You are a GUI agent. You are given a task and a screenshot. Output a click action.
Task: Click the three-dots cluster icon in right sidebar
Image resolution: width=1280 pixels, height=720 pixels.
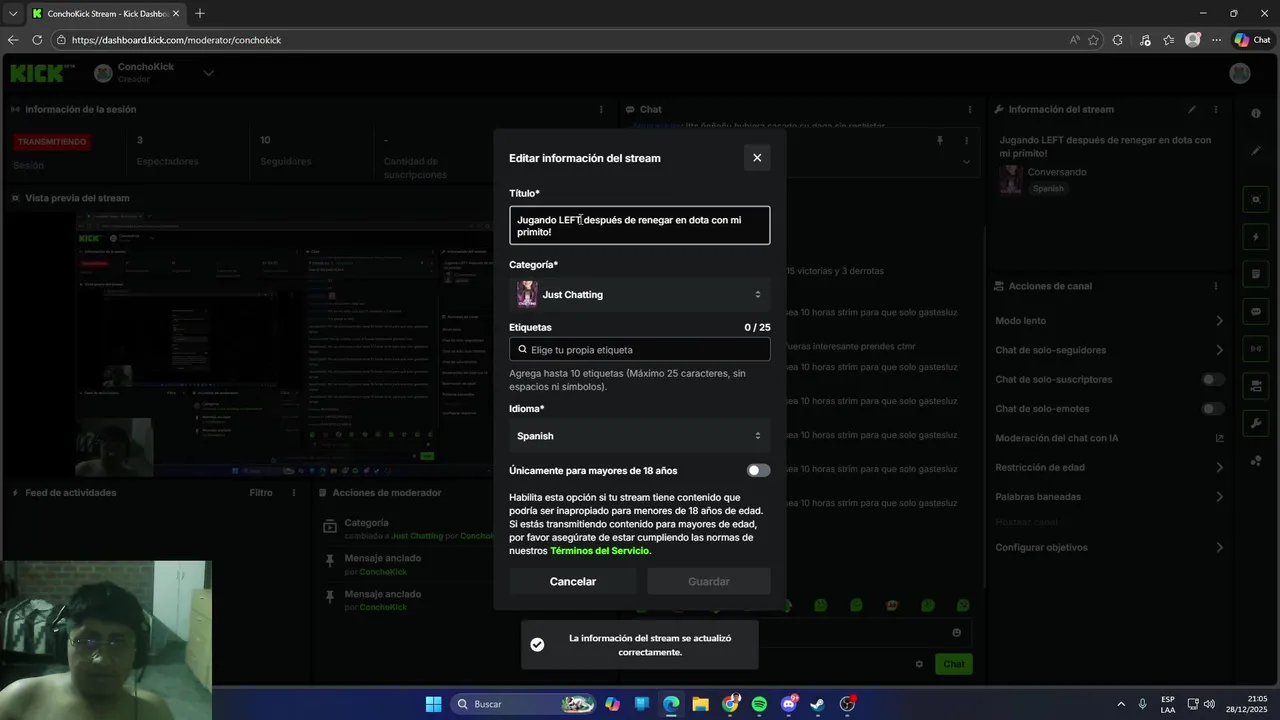[x=1256, y=460]
